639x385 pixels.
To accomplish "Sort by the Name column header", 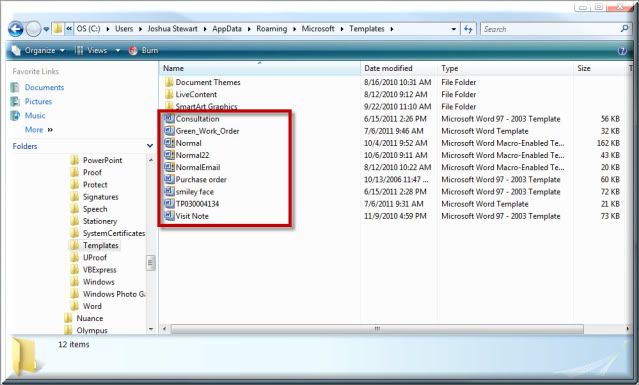I will [260, 68].
